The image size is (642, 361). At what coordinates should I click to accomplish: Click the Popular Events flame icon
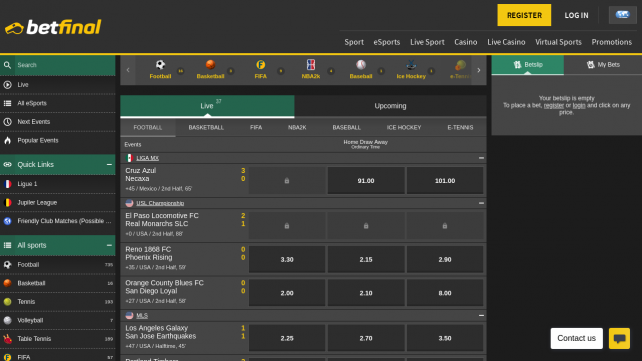click(7, 140)
